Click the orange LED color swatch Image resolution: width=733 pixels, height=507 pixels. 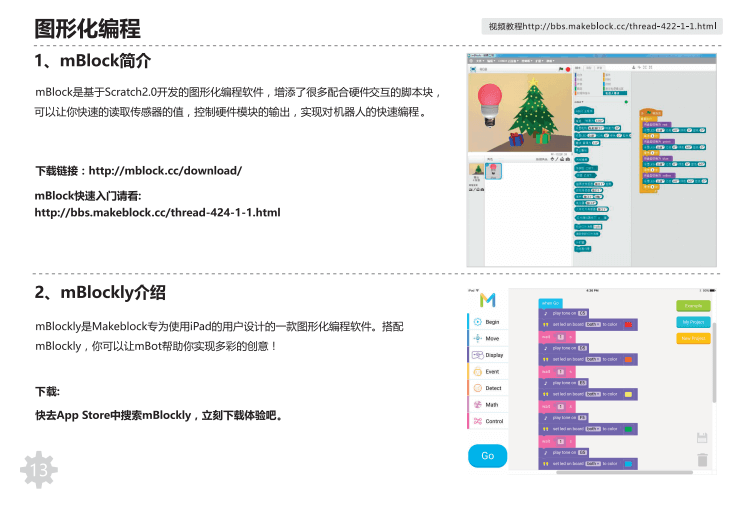(x=628, y=359)
